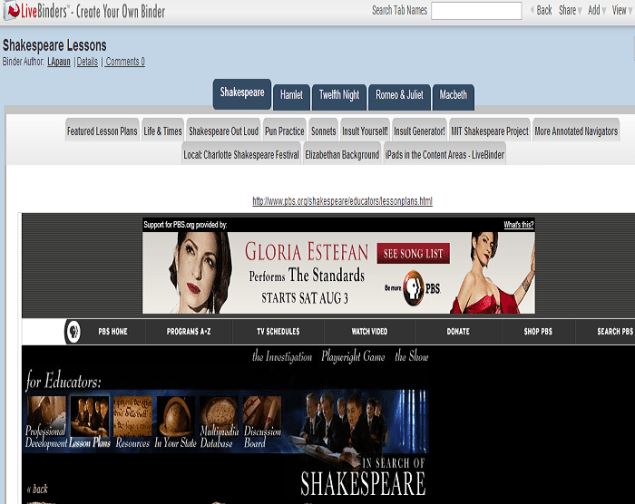
Task: Expand the Share dropdown menu
Action: pyautogui.click(x=570, y=10)
